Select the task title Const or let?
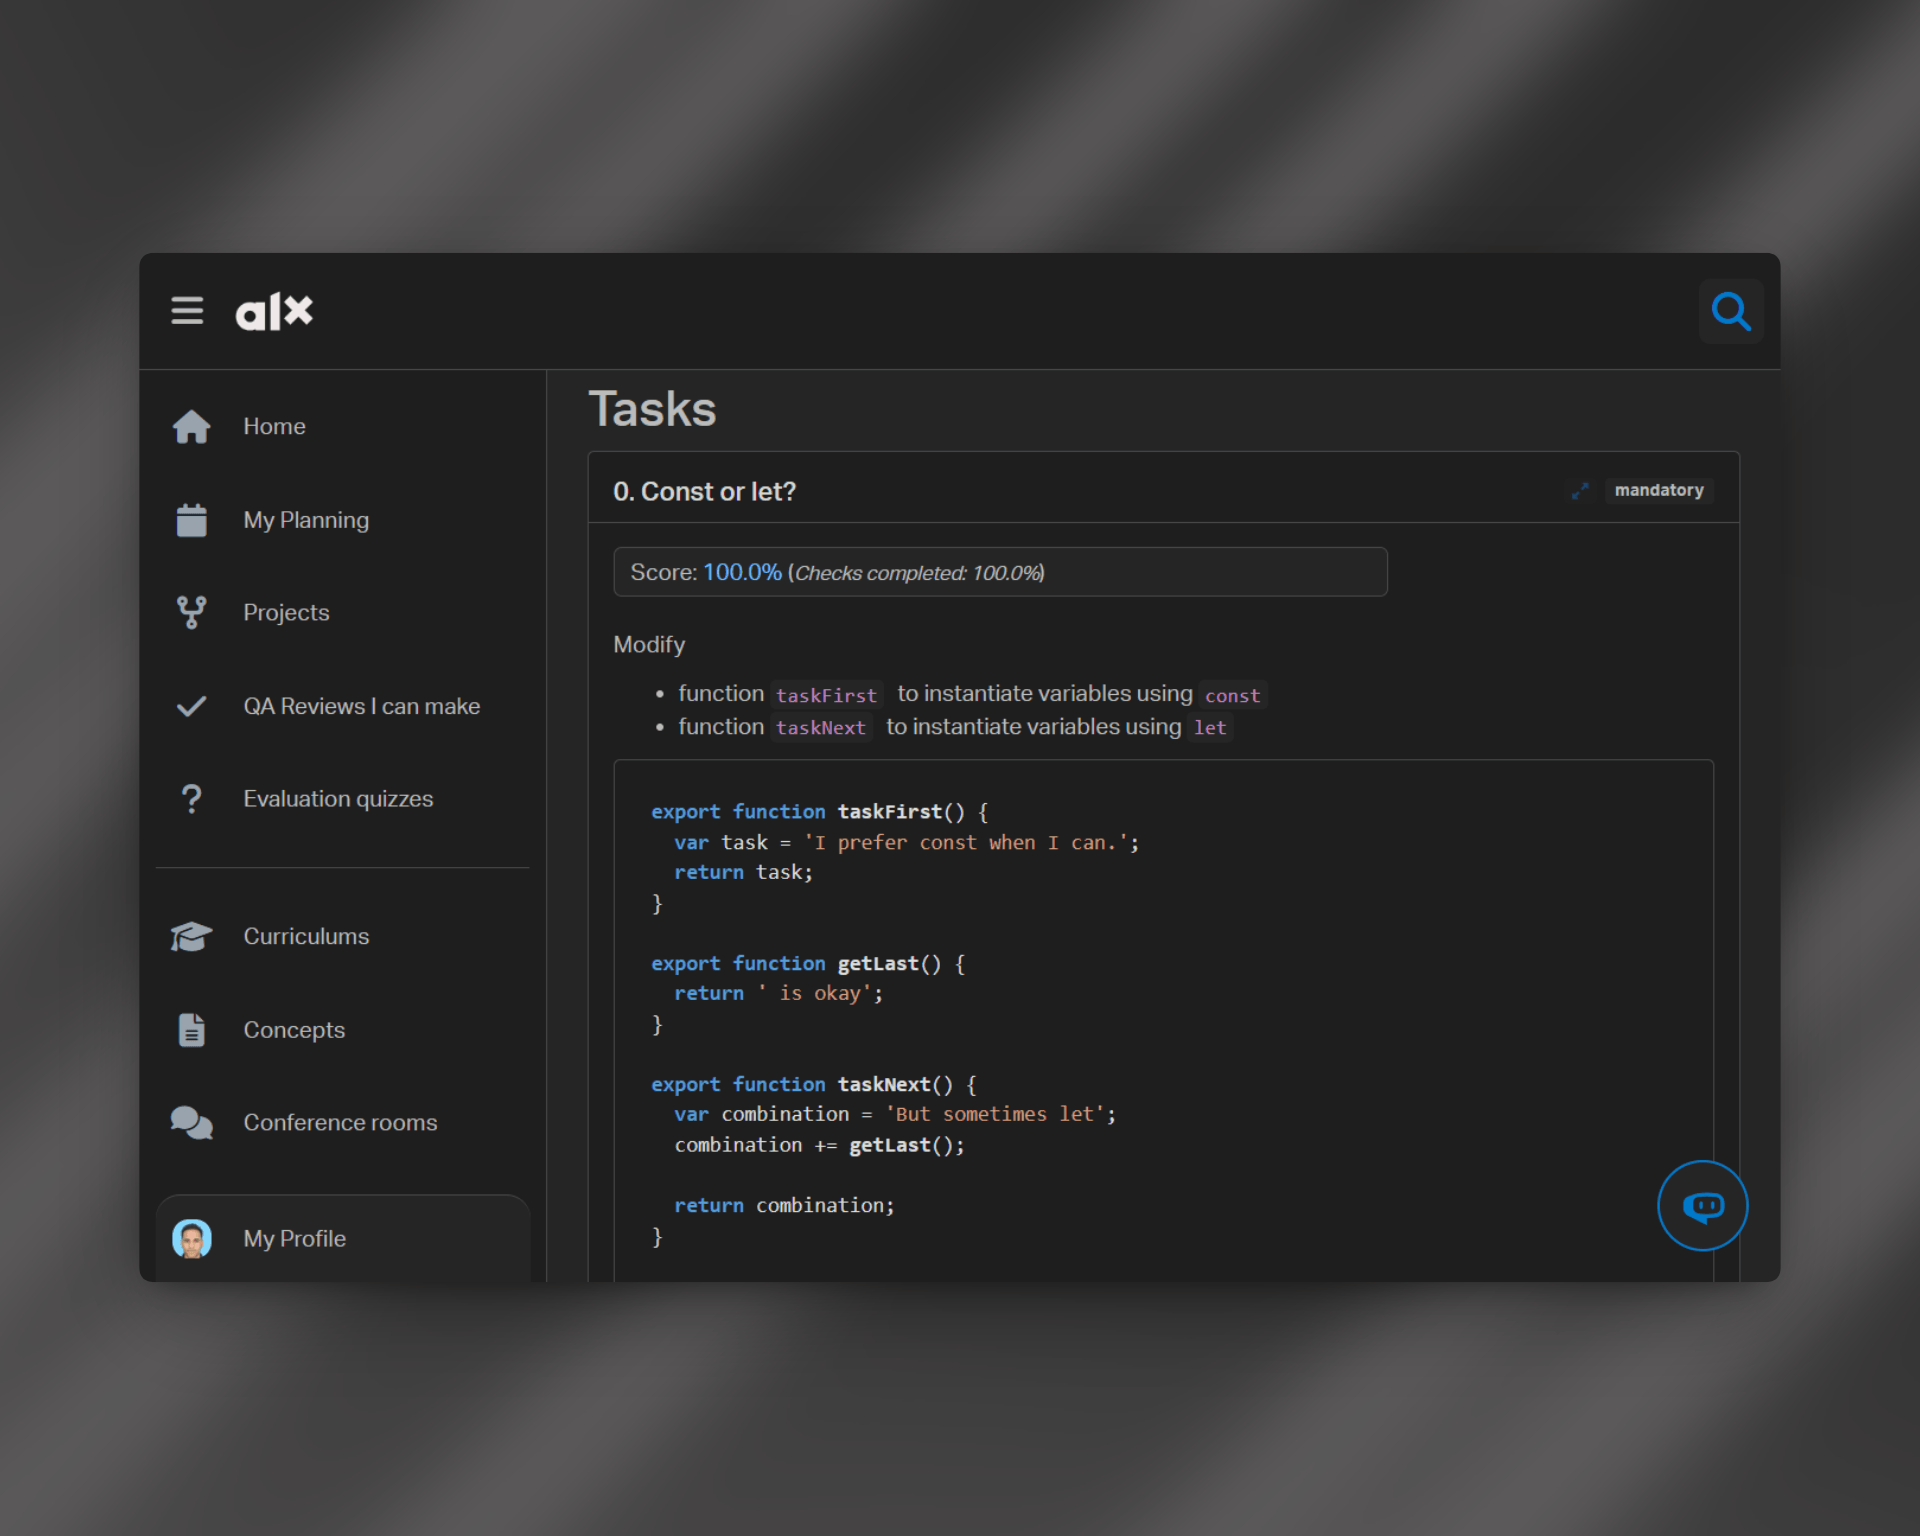Image resolution: width=1920 pixels, height=1536 pixels. (705, 491)
